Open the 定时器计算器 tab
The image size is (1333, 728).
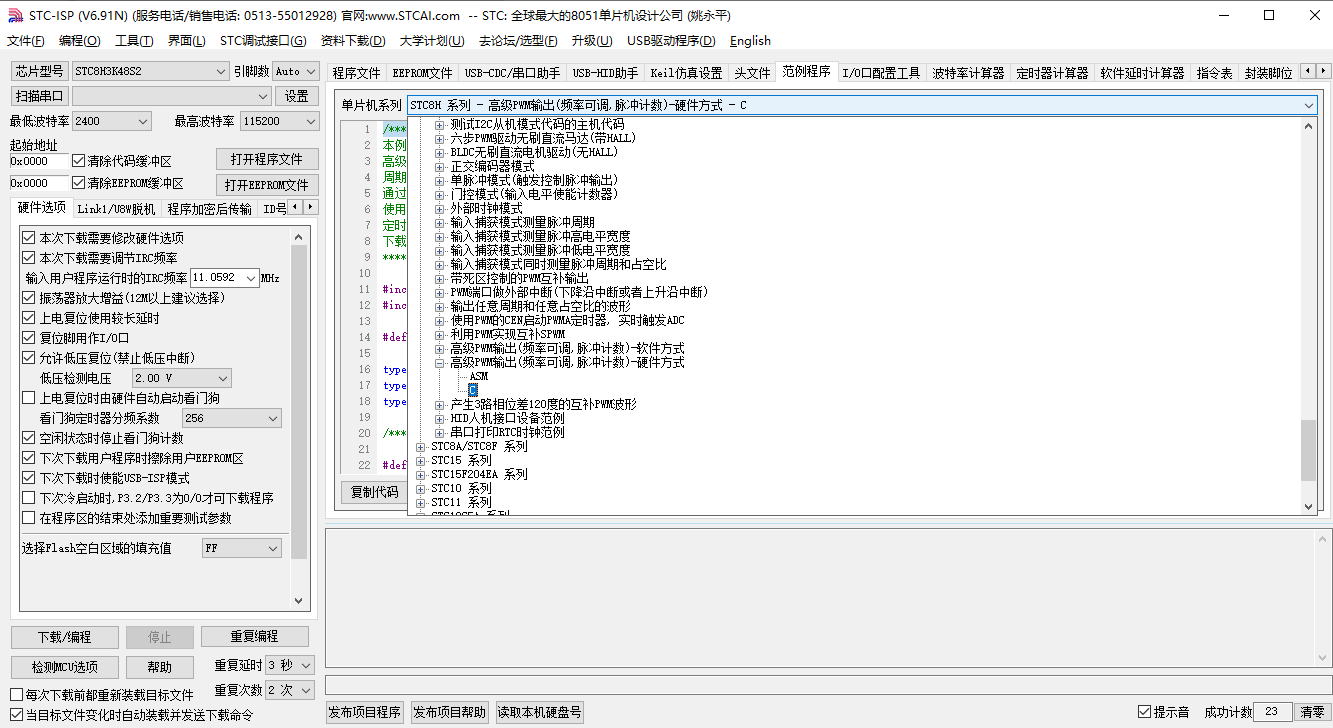click(x=1052, y=73)
